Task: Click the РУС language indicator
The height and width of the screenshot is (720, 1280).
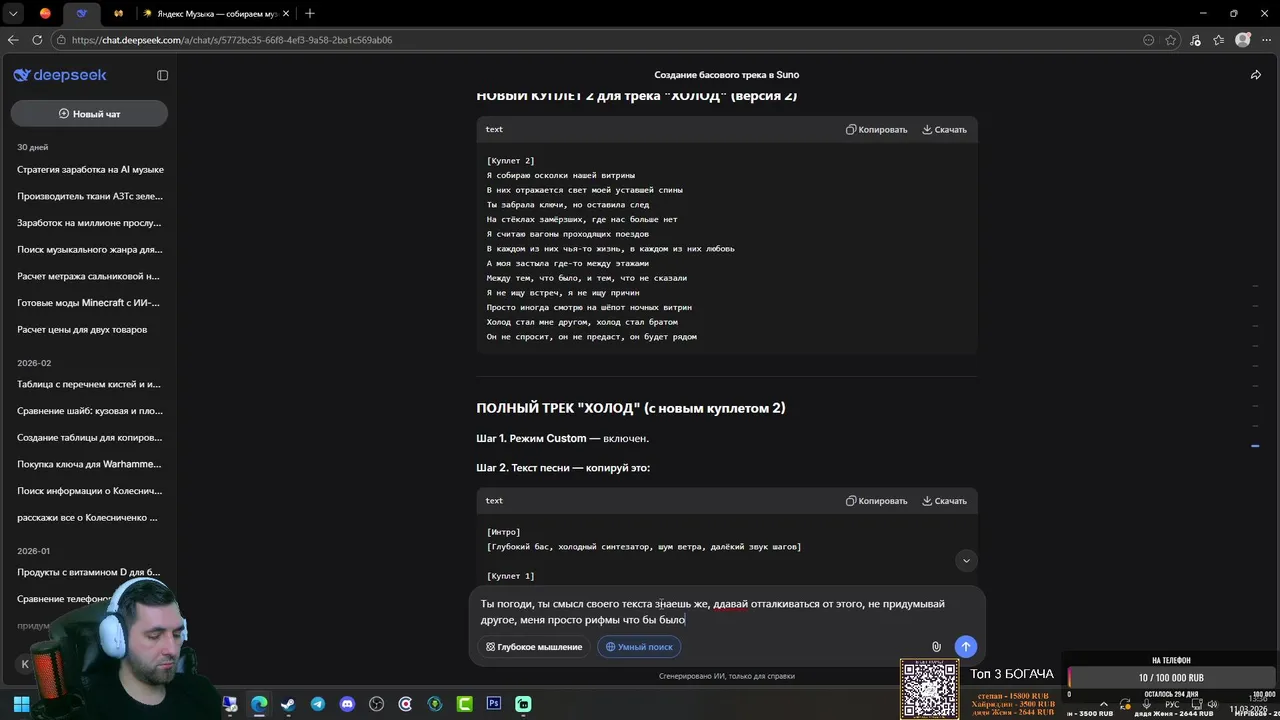Action: (x=1172, y=704)
